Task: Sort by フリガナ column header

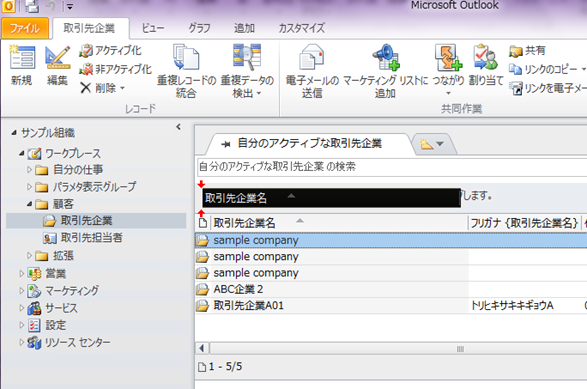Action: tap(524, 223)
